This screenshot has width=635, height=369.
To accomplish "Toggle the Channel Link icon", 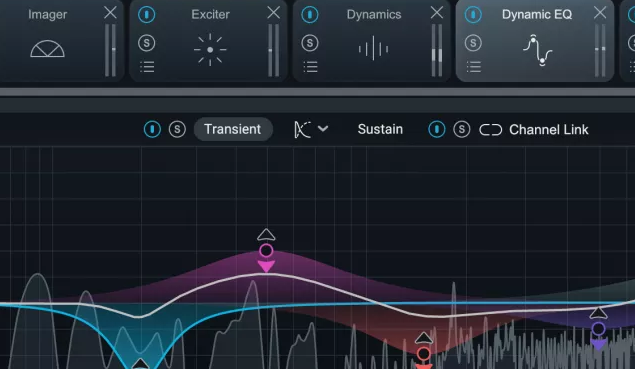I will coord(490,130).
